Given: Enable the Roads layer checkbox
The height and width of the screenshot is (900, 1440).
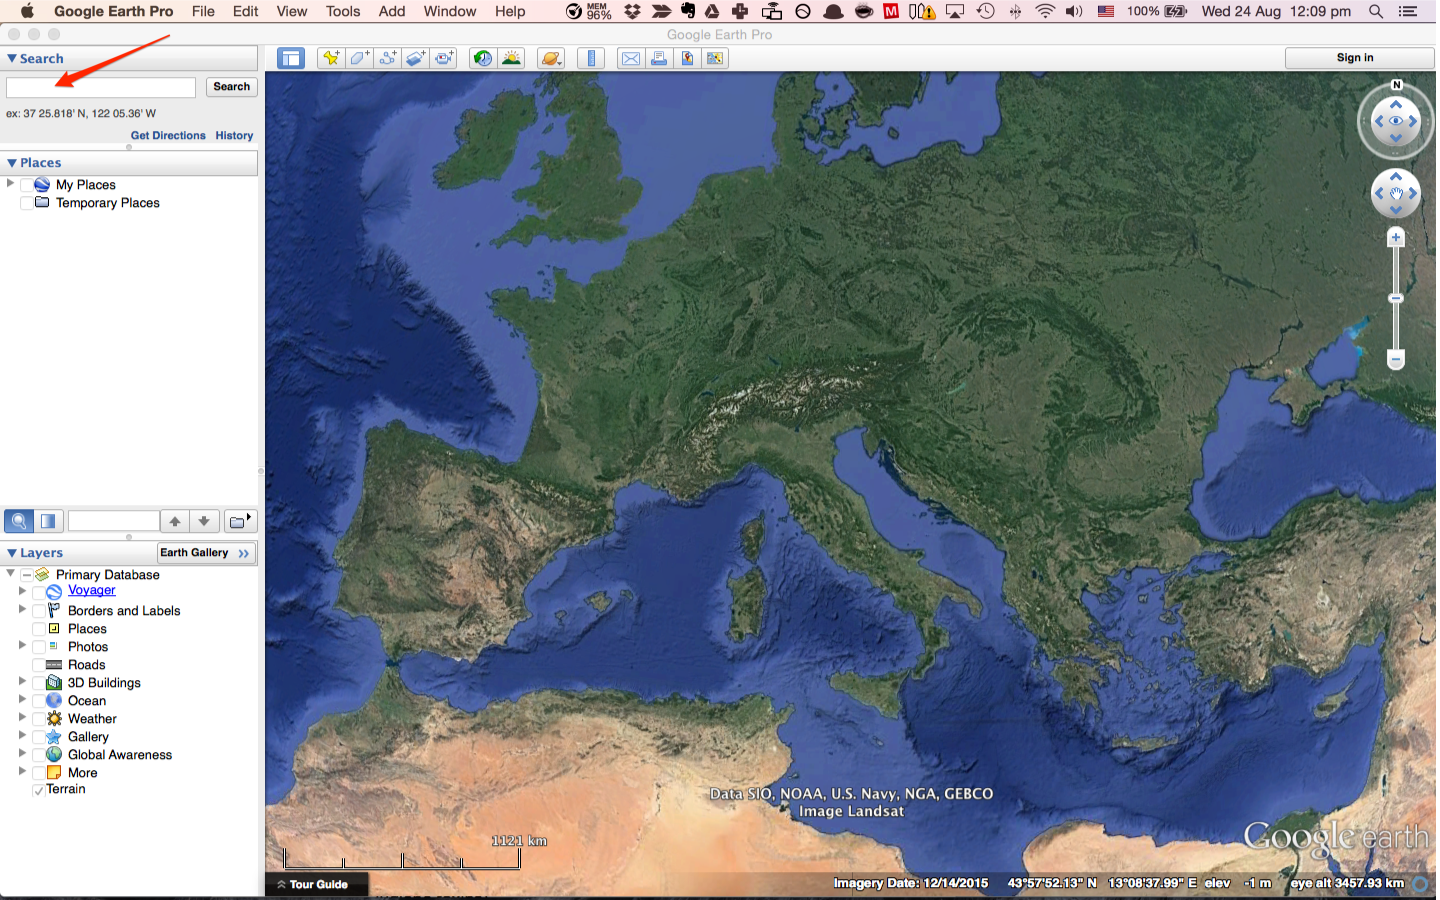Looking at the screenshot, I should (39, 665).
